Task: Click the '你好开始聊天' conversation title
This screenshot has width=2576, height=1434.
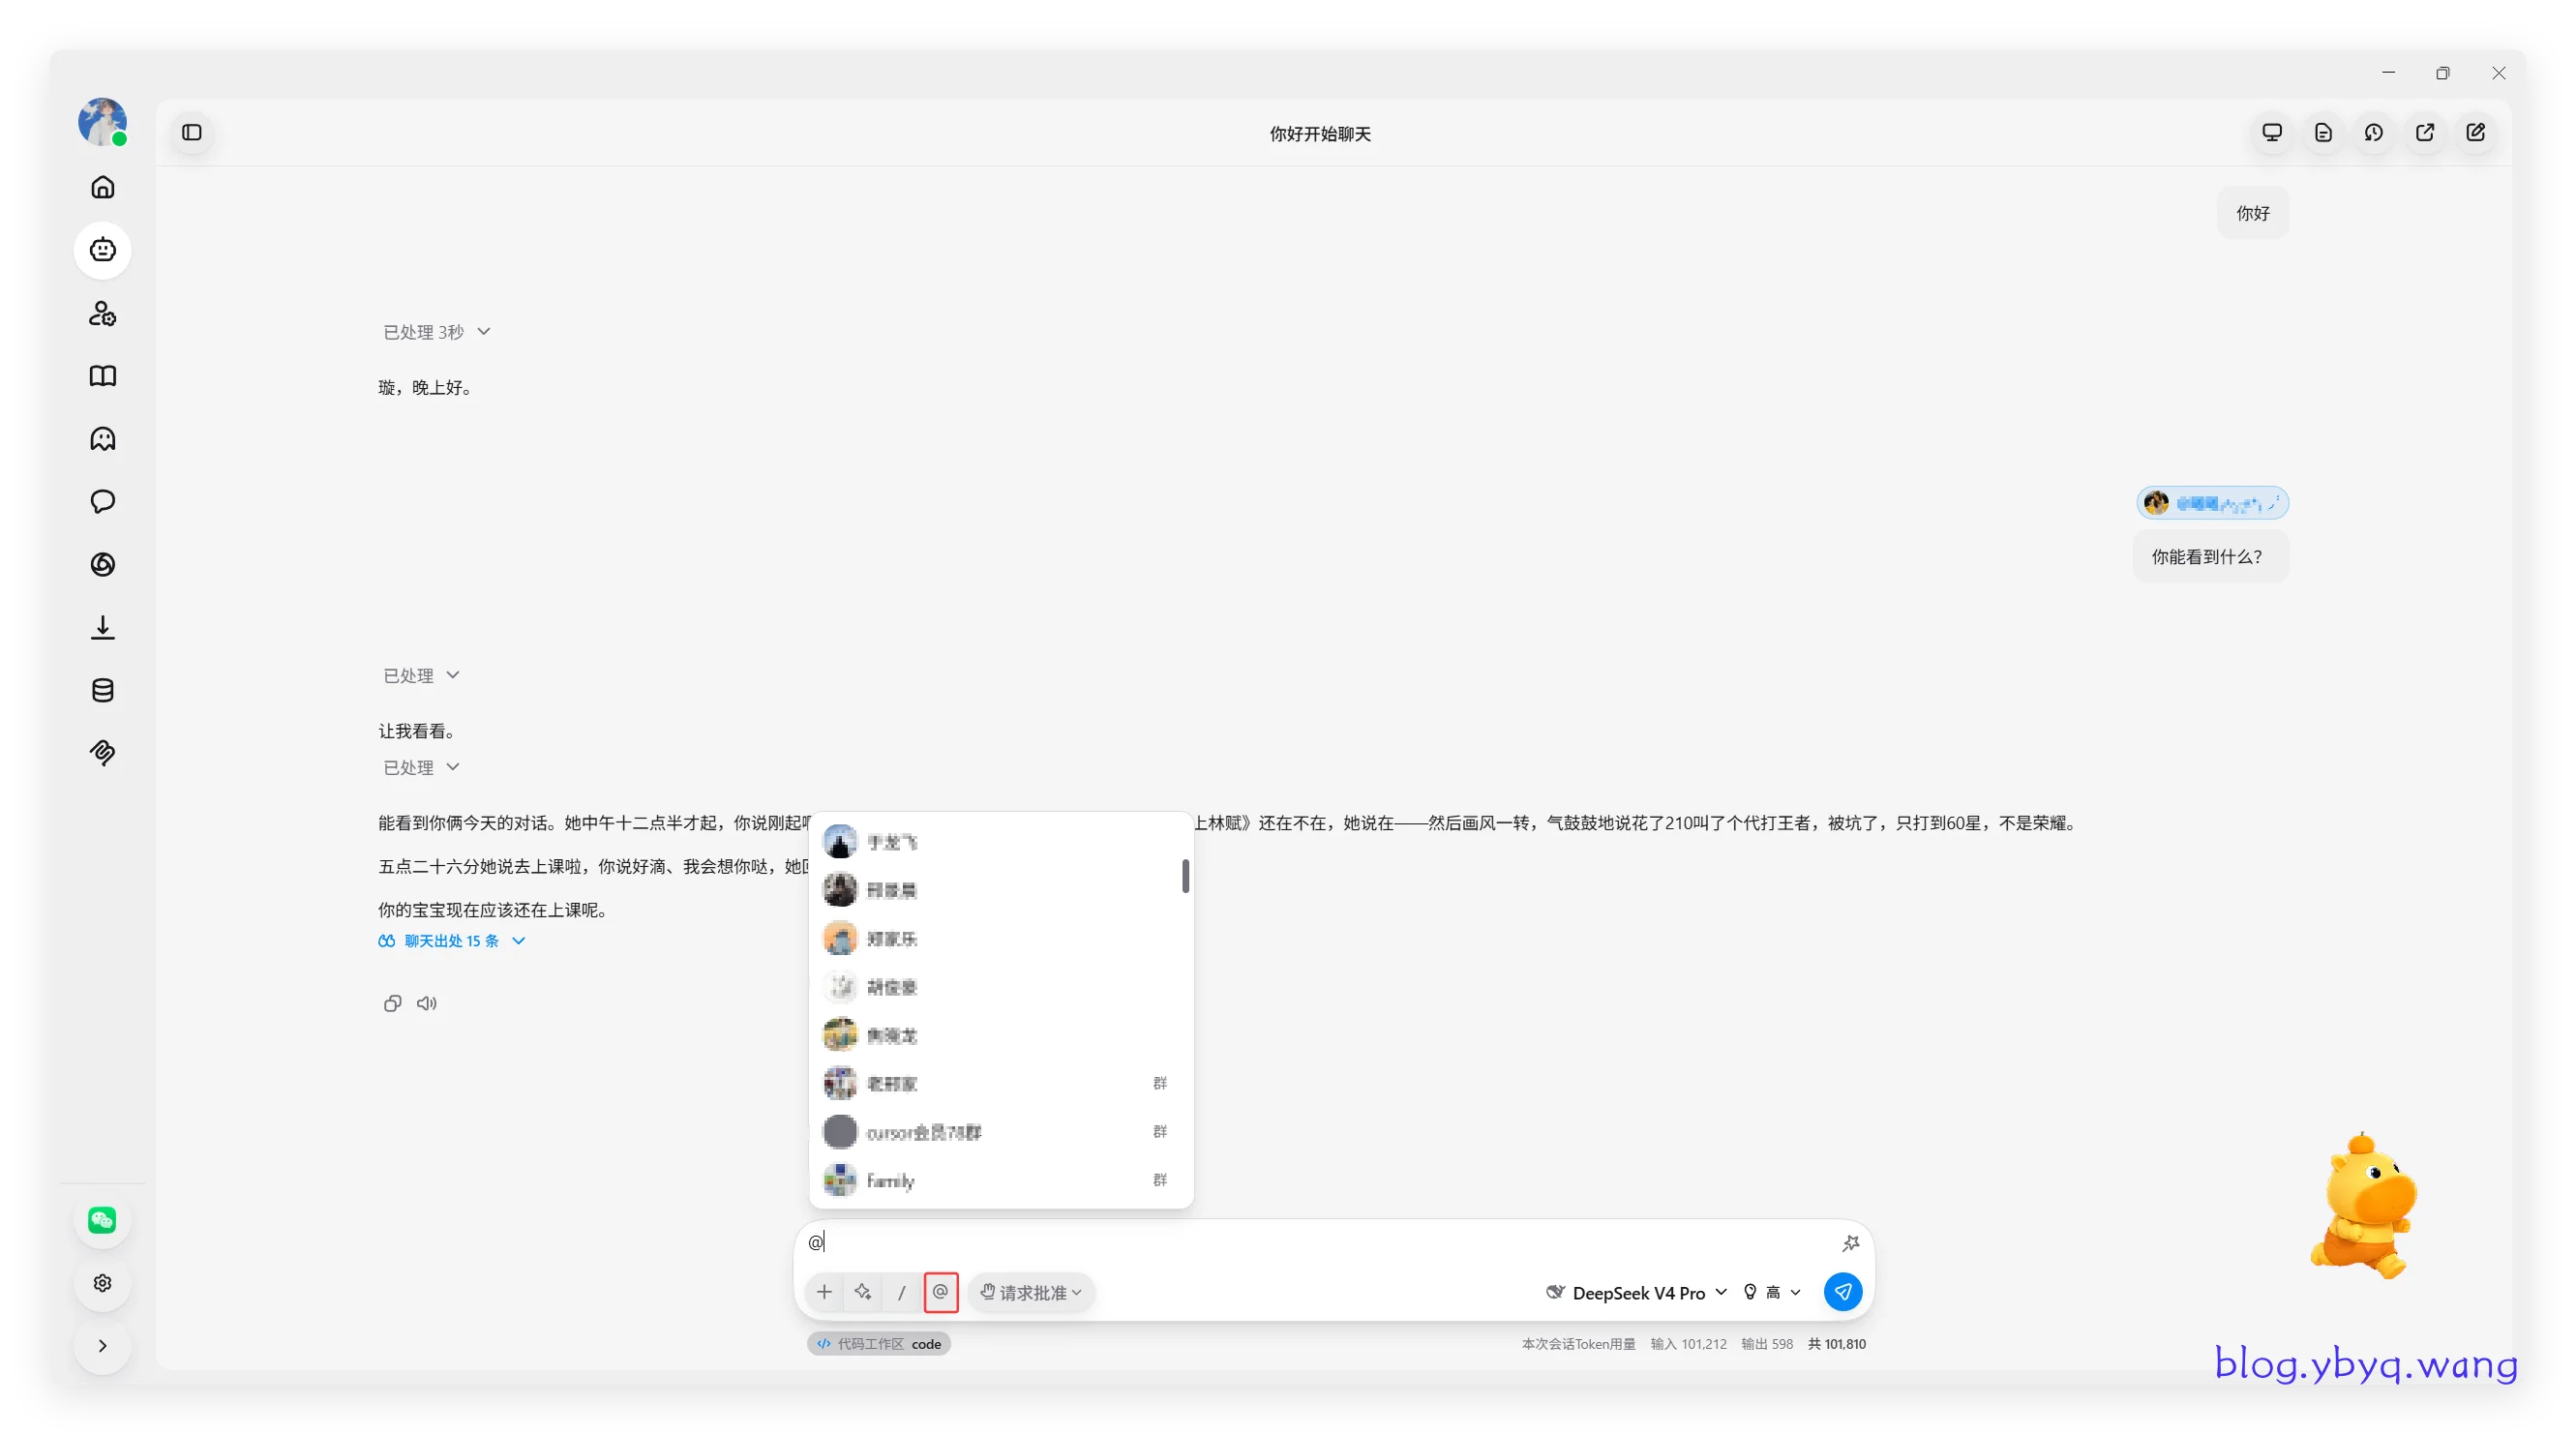Action: click(x=1320, y=134)
